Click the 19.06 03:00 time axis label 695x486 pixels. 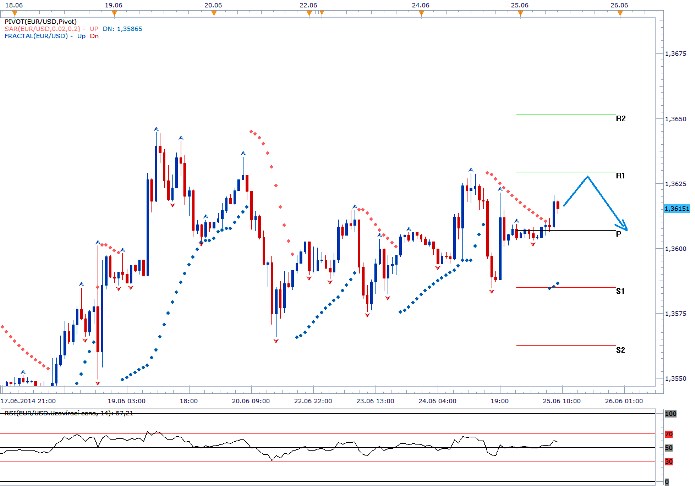click(x=126, y=401)
